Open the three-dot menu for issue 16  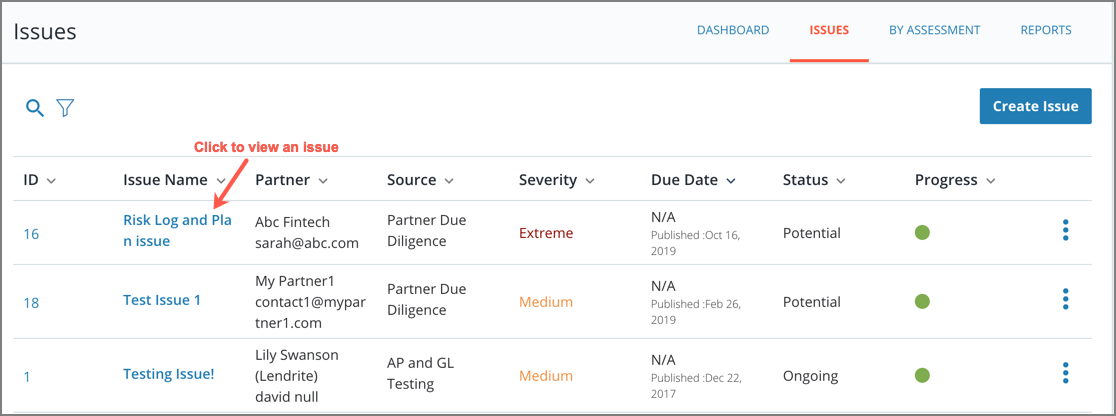pyautogui.click(x=1065, y=230)
